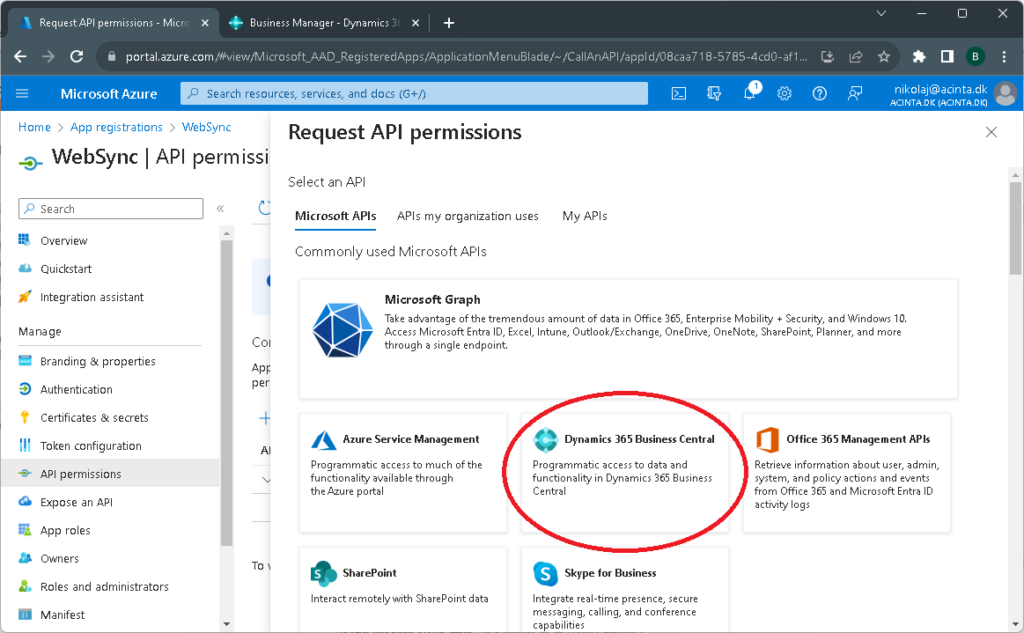The height and width of the screenshot is (633, 1024).
Task: Switch to APIs my organization uses
Action: click(x=466, y=215)
